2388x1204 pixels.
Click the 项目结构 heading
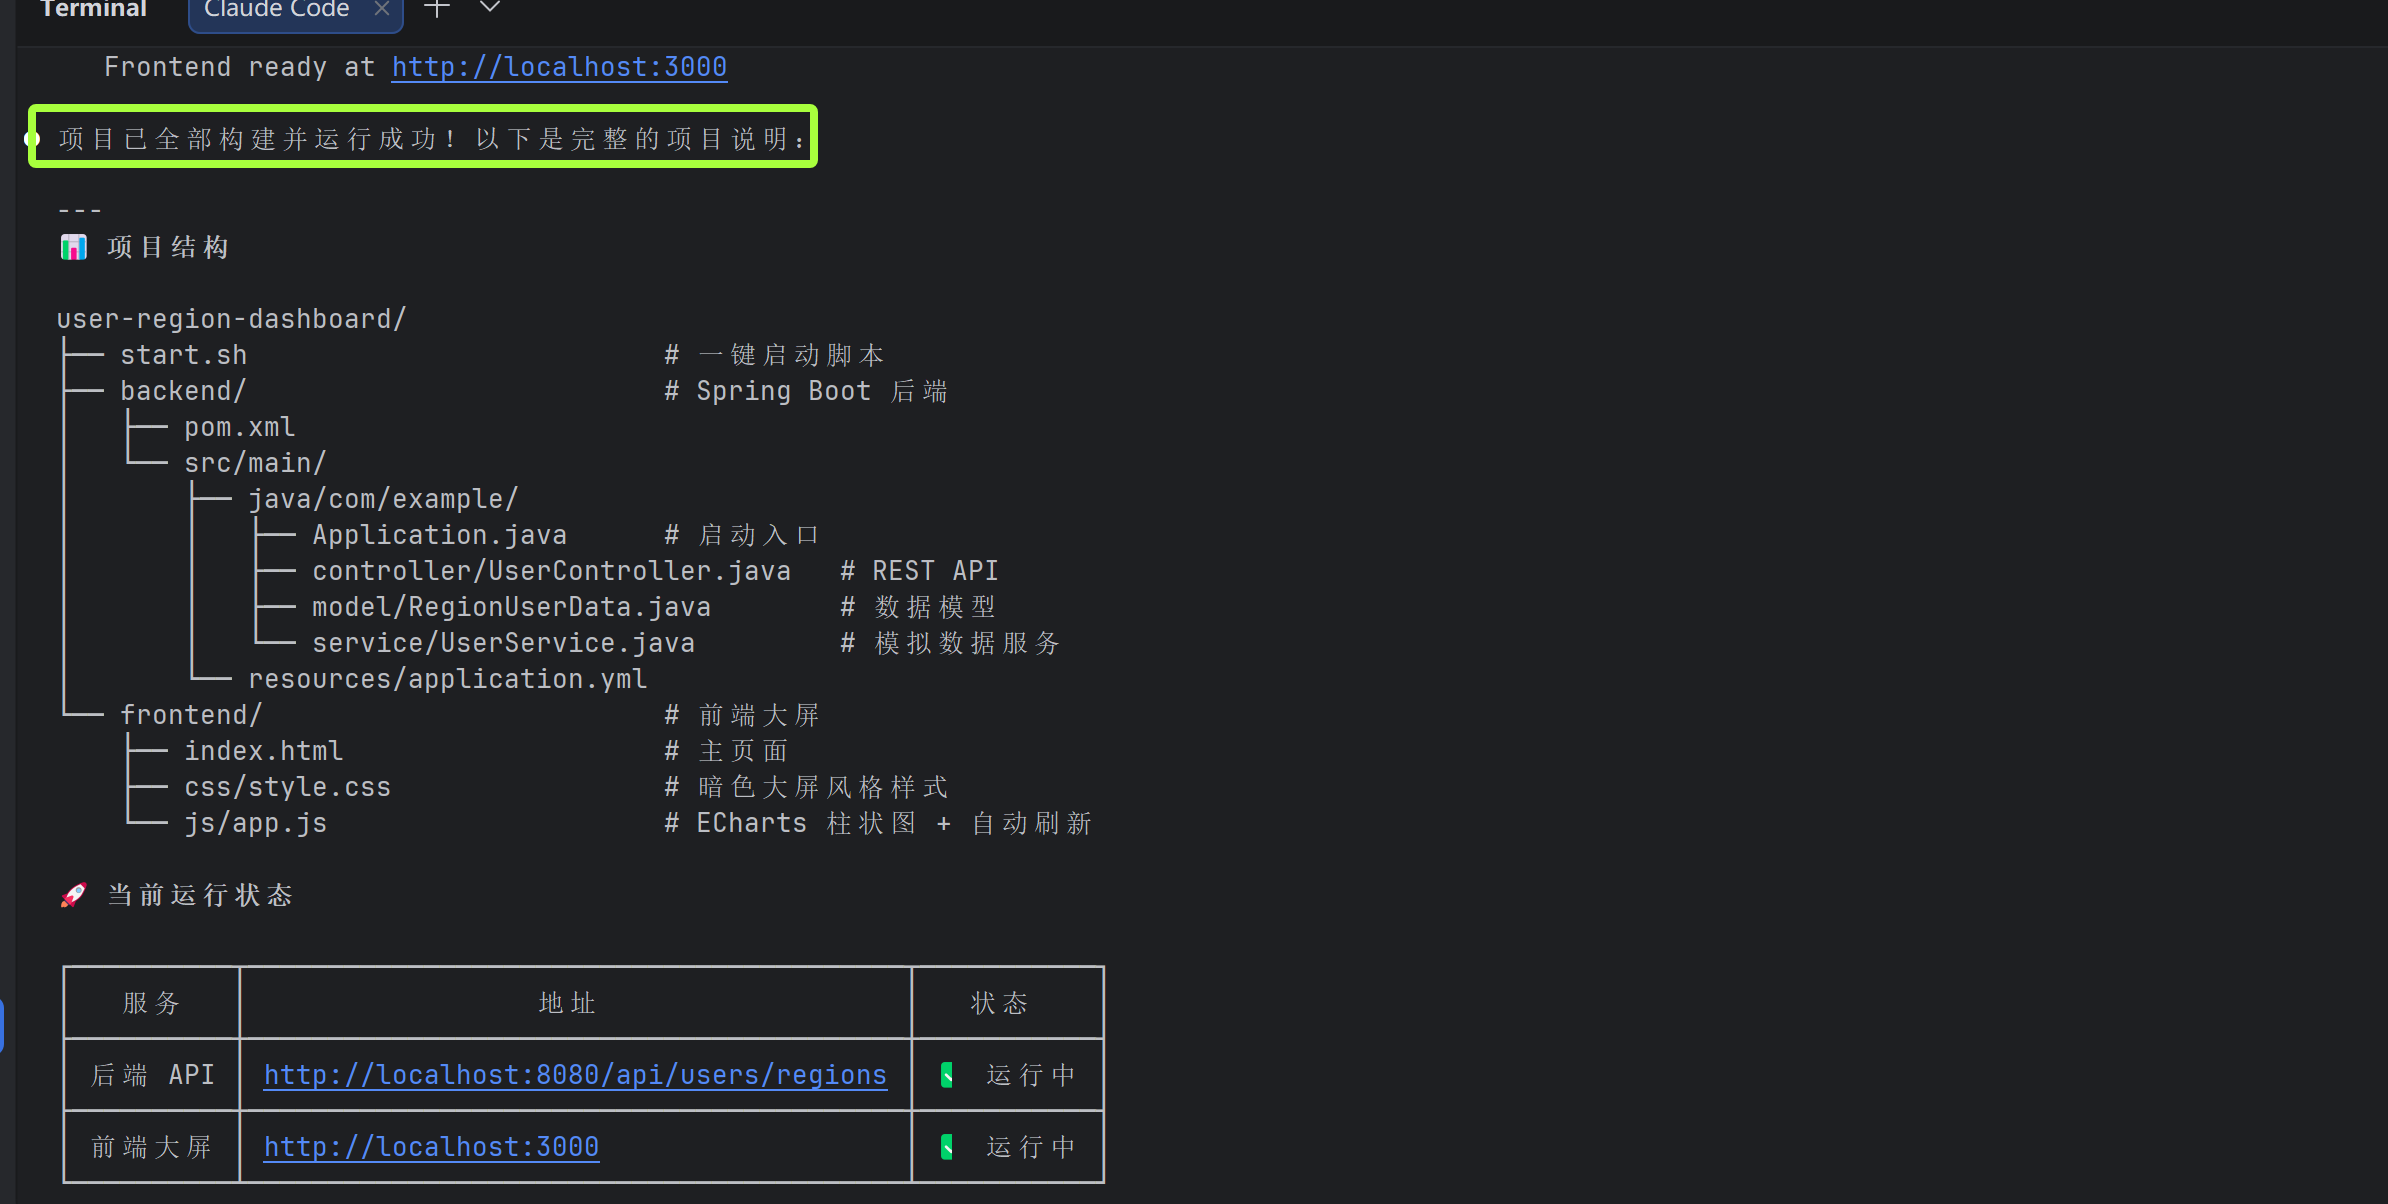168,247
